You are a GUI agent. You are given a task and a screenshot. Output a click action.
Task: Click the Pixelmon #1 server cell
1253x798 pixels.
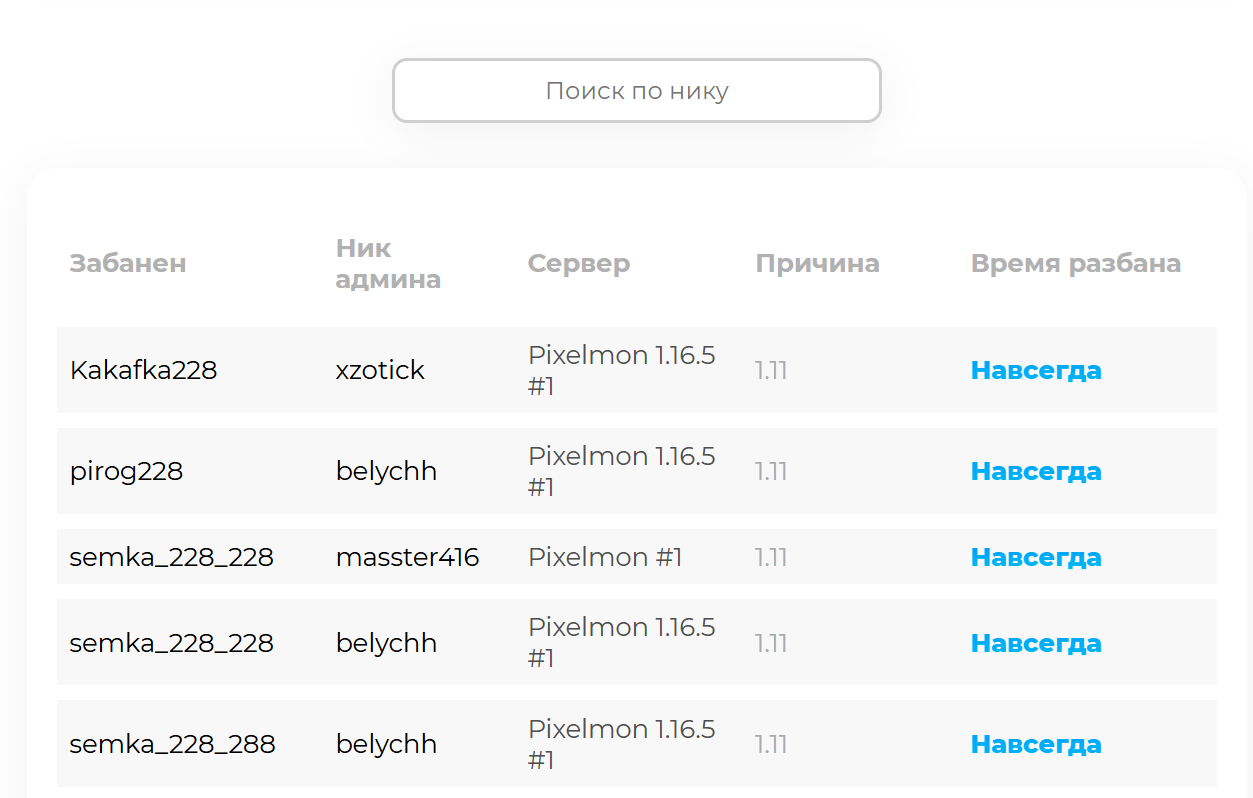tap(604, 557)
